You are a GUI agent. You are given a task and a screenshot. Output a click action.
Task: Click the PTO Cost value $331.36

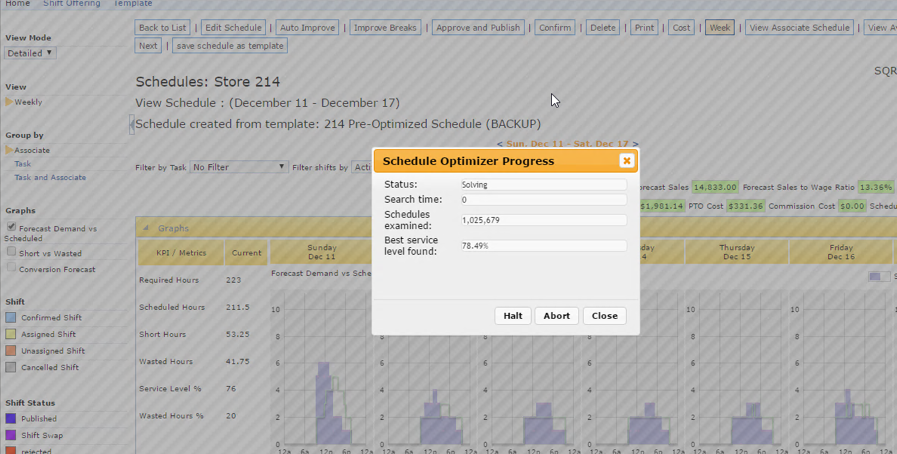[746, 206]
